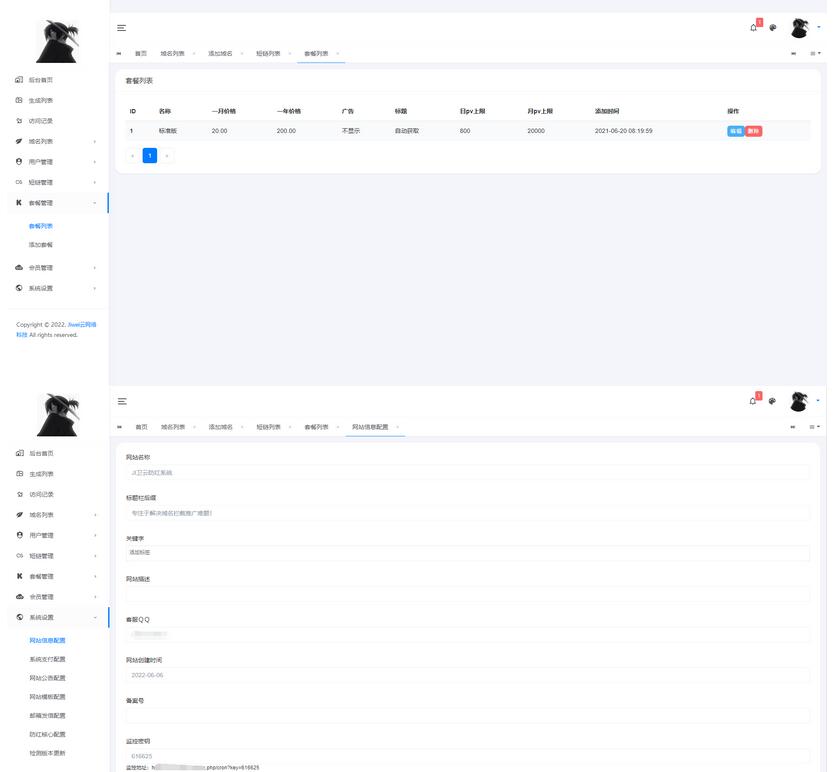Click the blue 编辑 button for 标准版

(735, 131)
